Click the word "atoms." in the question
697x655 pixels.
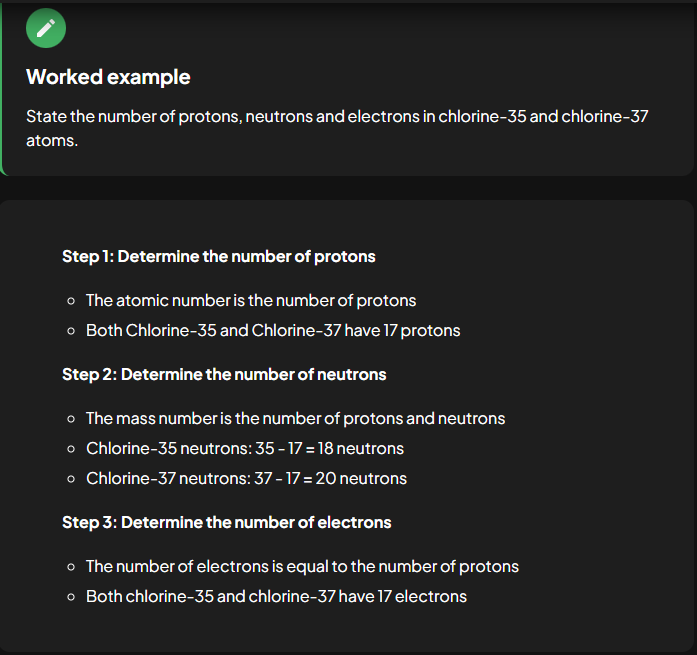coord(52,140)
